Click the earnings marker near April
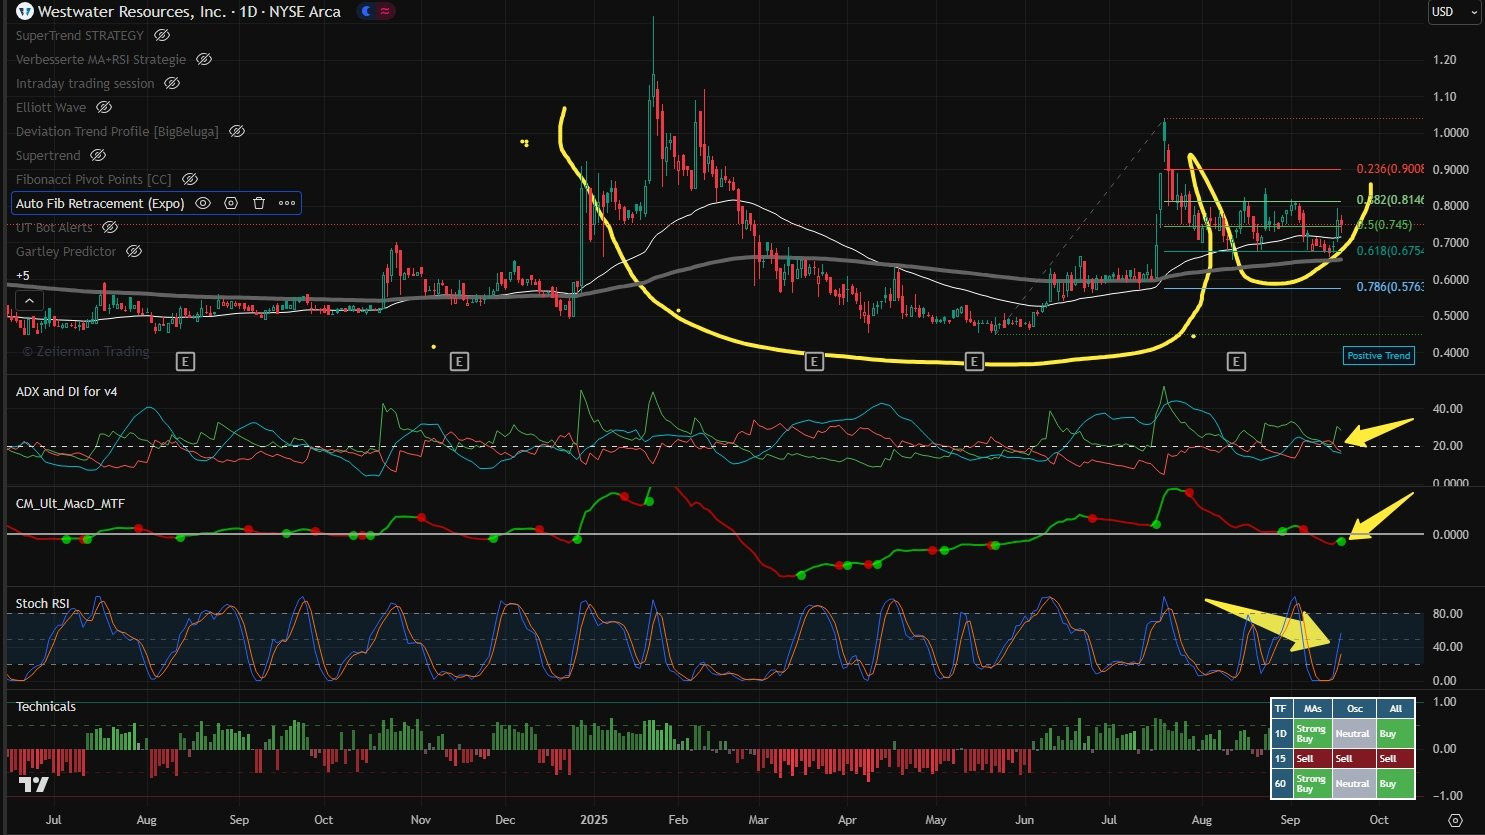 tap(814, 361)
